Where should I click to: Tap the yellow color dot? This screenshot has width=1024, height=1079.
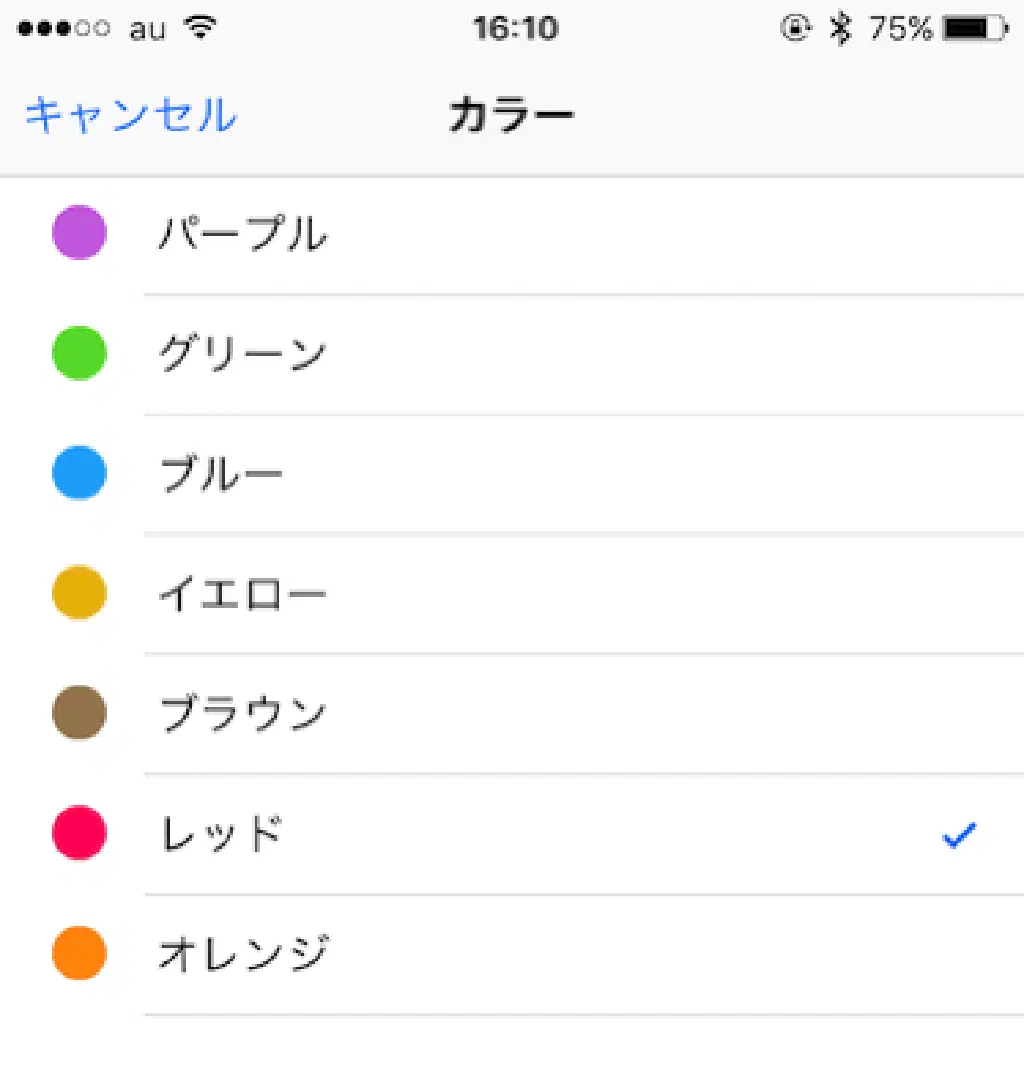(79, 593)
